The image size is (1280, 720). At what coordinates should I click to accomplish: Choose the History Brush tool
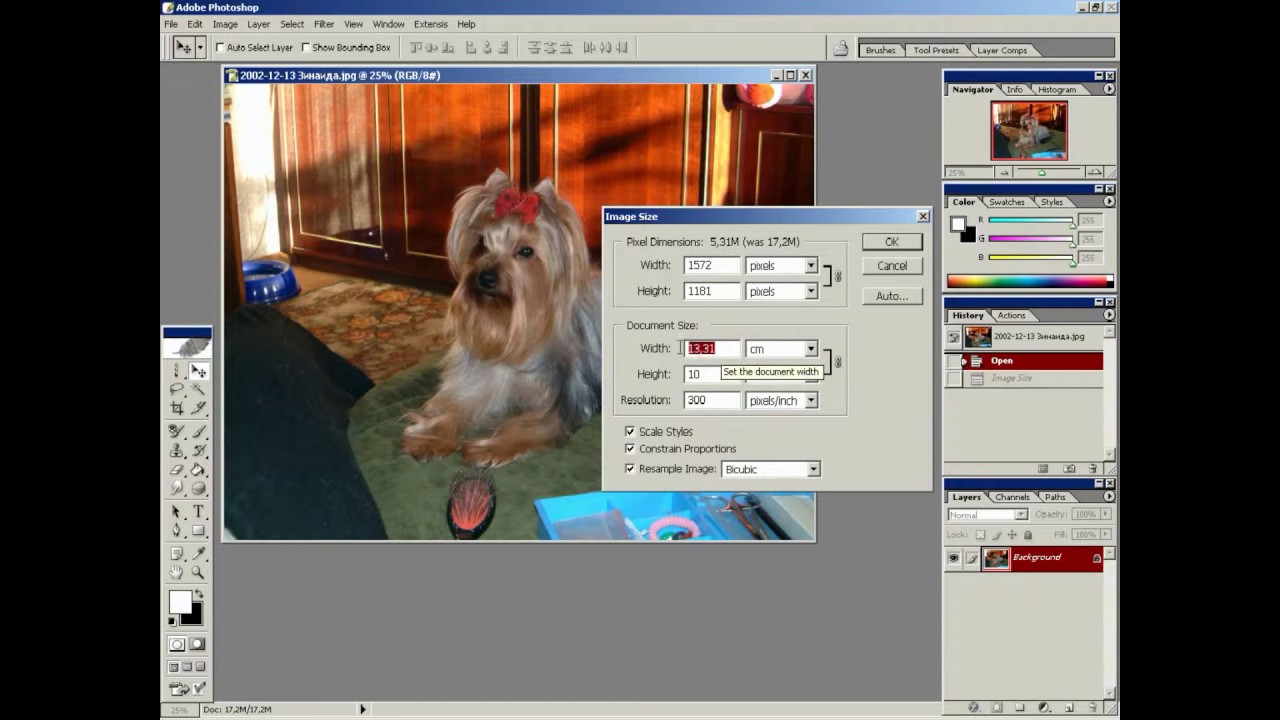198,451
